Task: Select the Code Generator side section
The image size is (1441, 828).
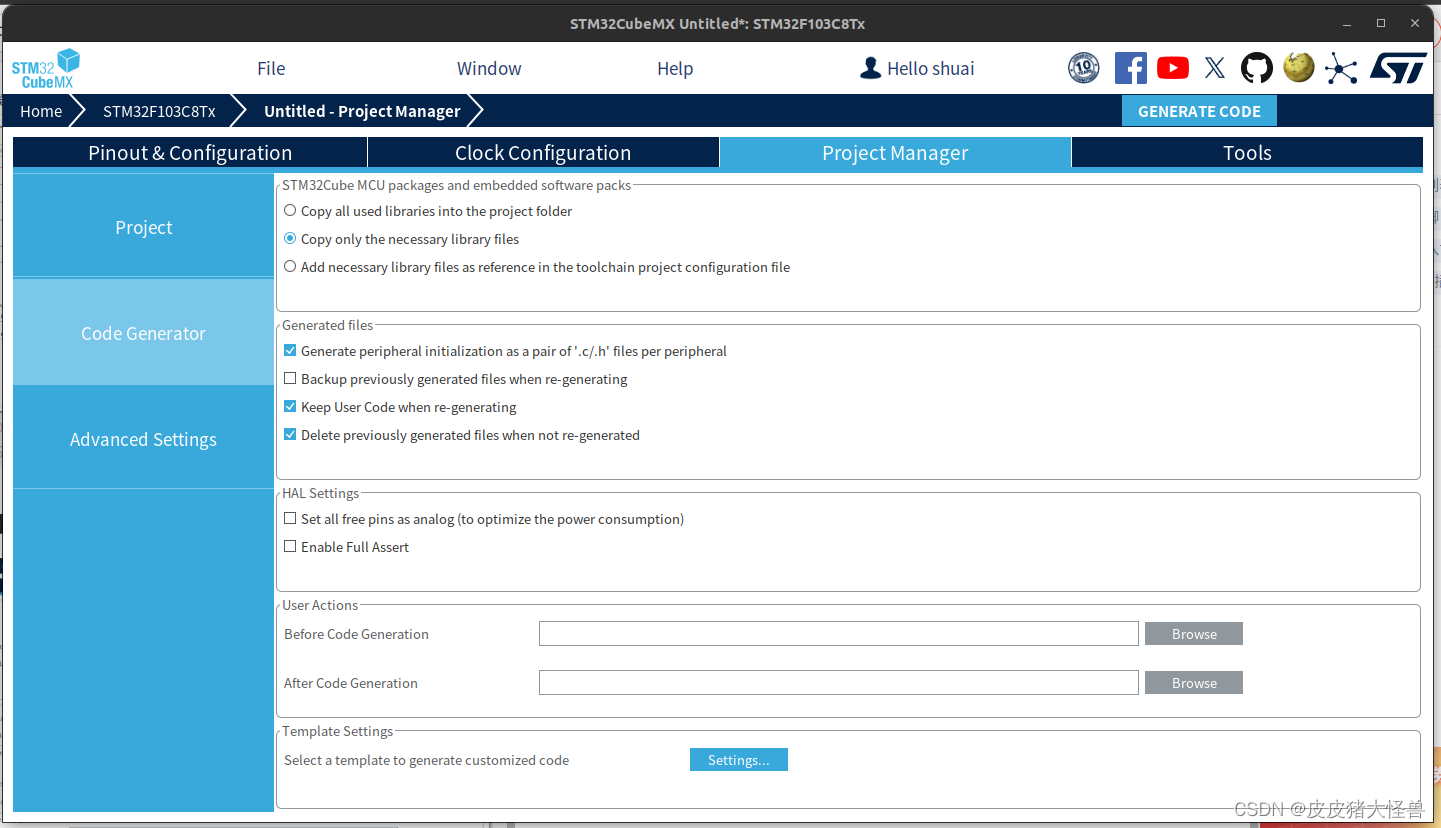Action: (x=143, y=333)
